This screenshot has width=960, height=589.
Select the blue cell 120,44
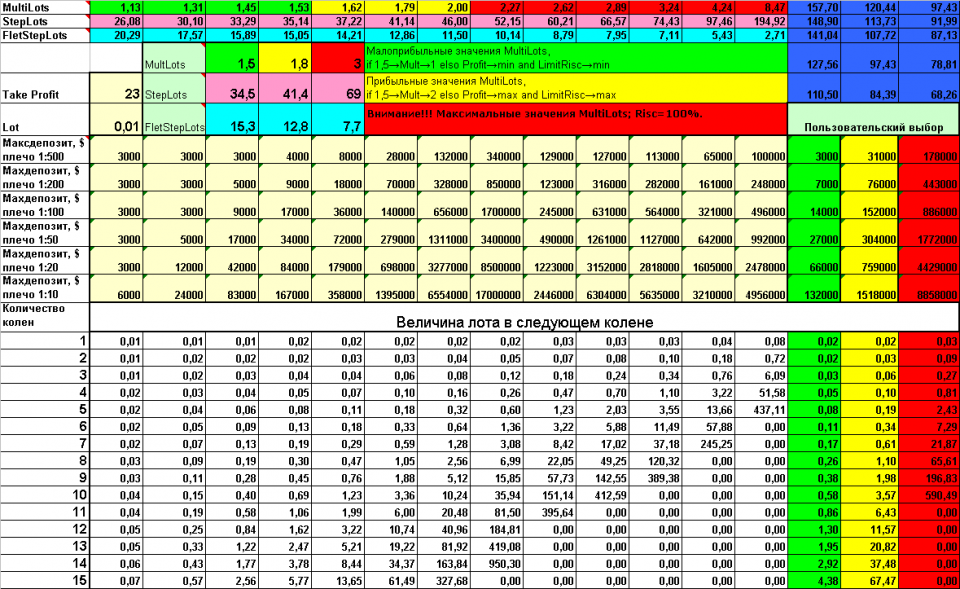click(x=869, y=7)
